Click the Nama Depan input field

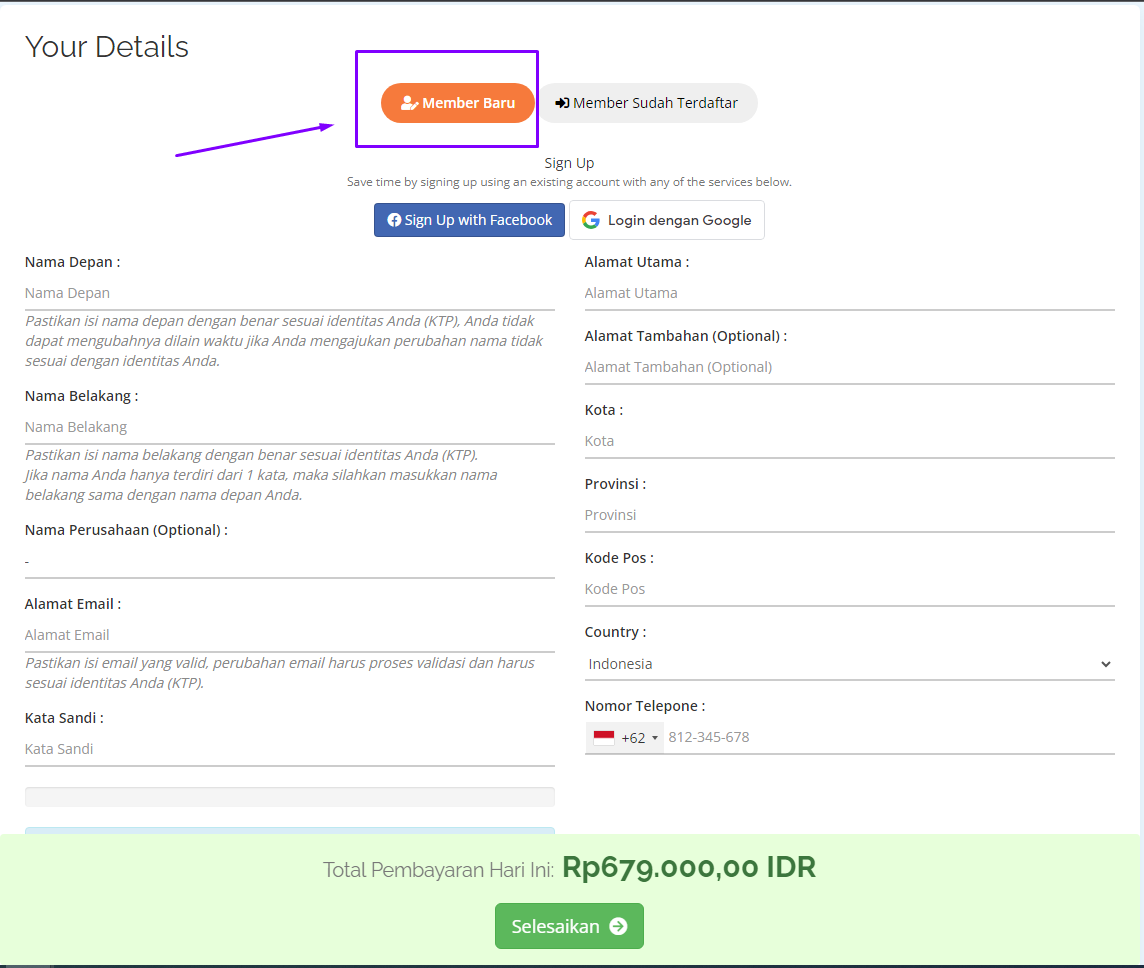pyautogui.click(x=289, y=293)
